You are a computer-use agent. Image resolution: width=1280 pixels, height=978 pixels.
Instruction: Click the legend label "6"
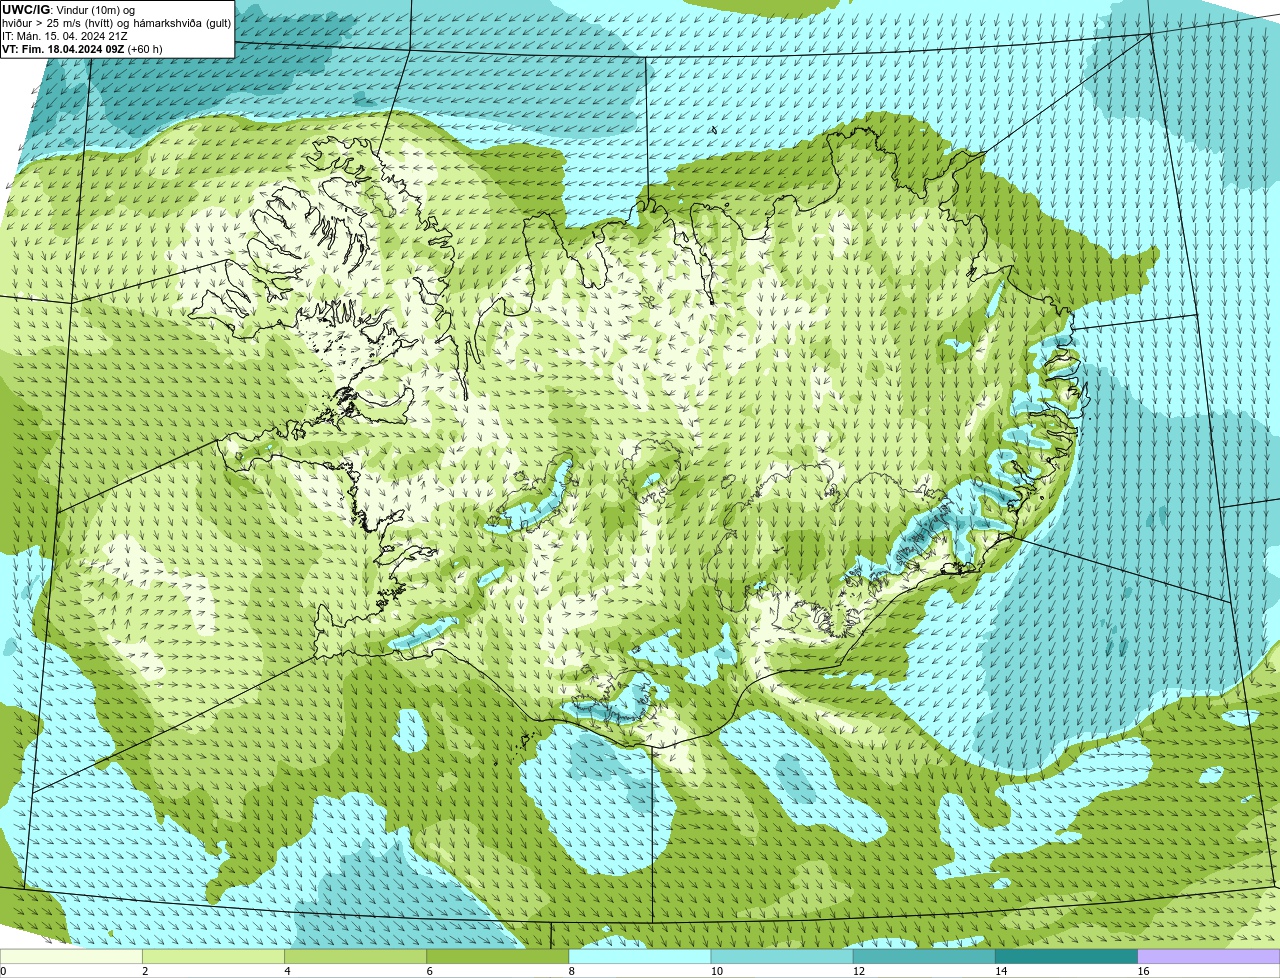pos(429,971)
